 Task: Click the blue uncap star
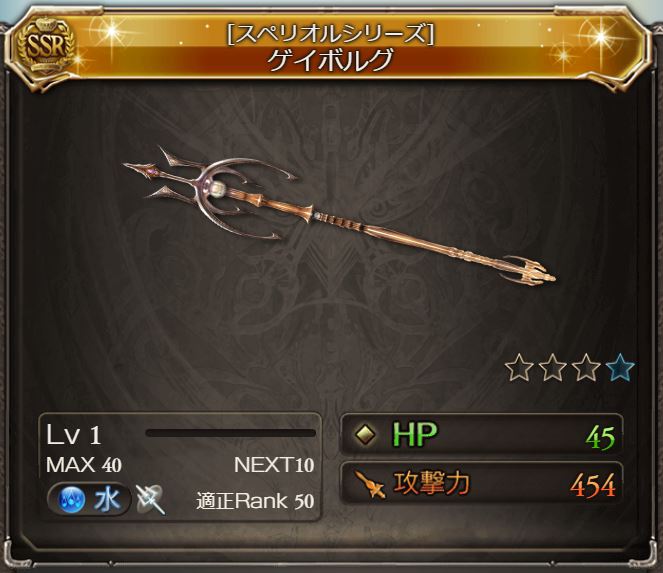pyautogui.click(x=620, y=367)
